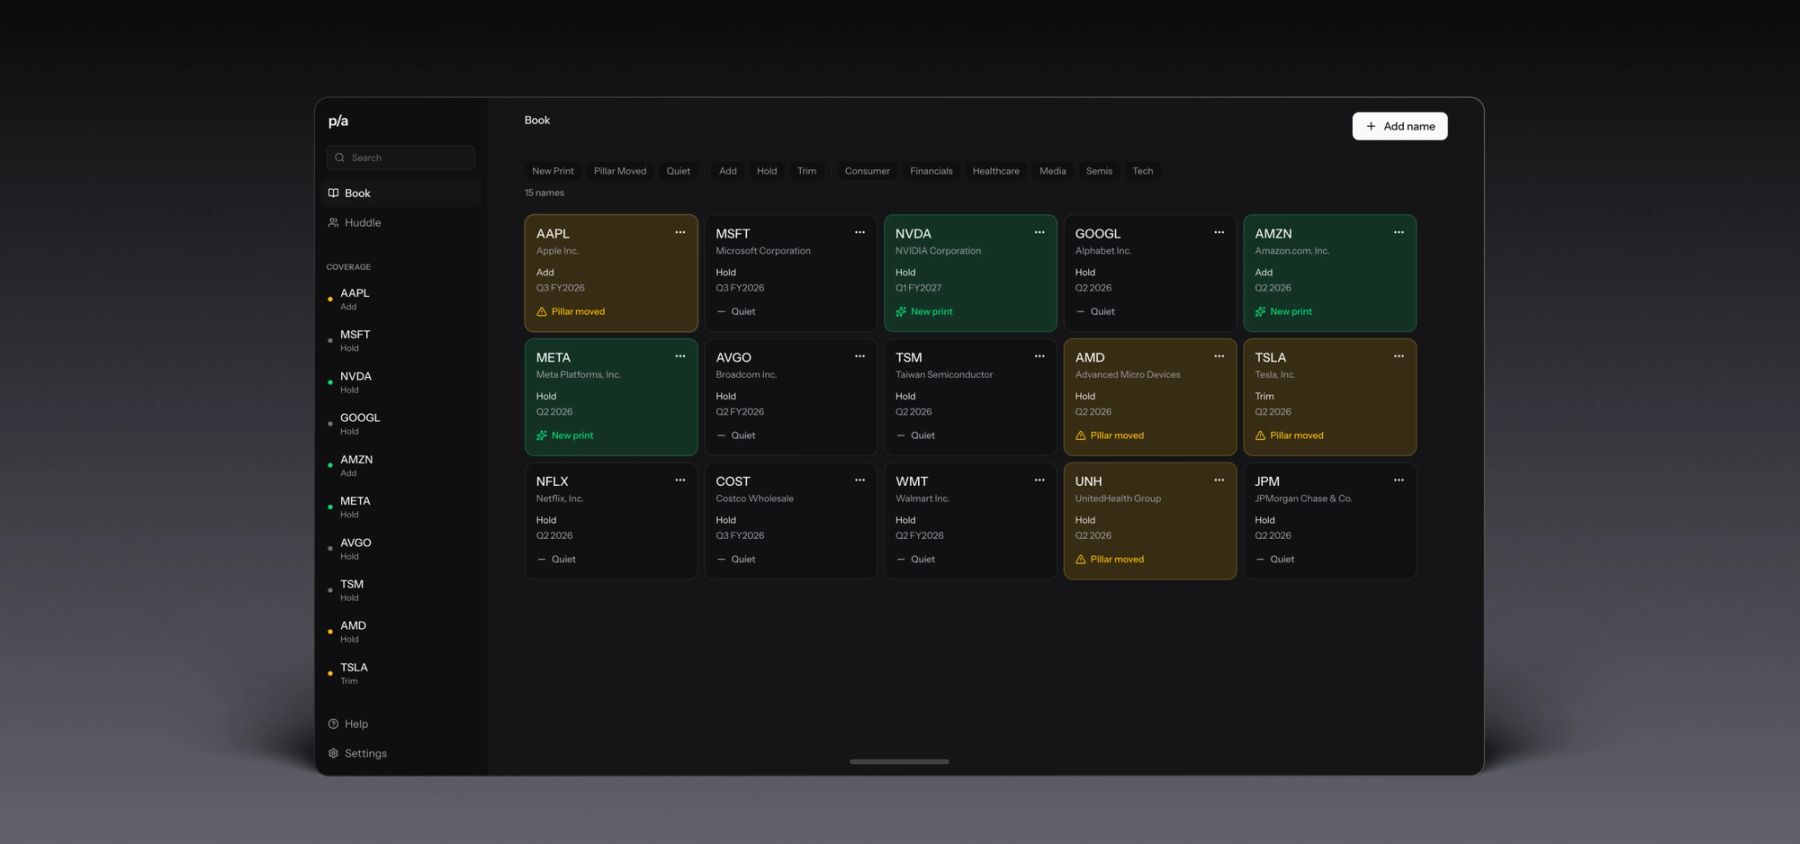
Task: Open the AMD card more options
Action: (1219, 356)
